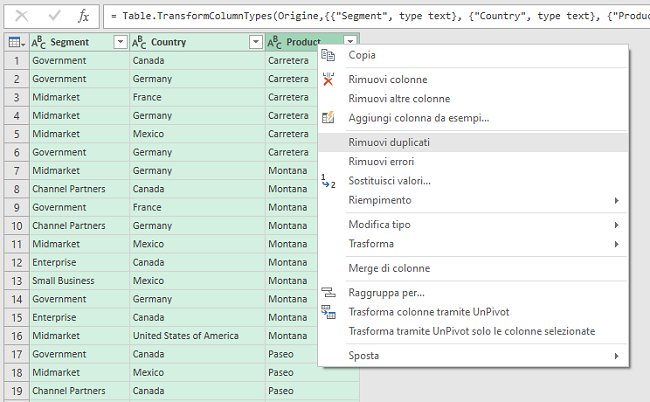
Task: Open Country column filter dropdown
Action: [x=256, y=42]
